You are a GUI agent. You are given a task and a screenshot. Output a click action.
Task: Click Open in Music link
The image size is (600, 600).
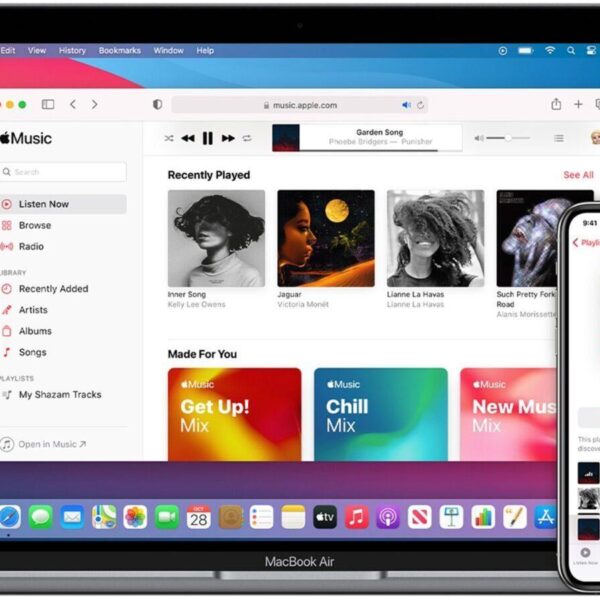(44, 444)
